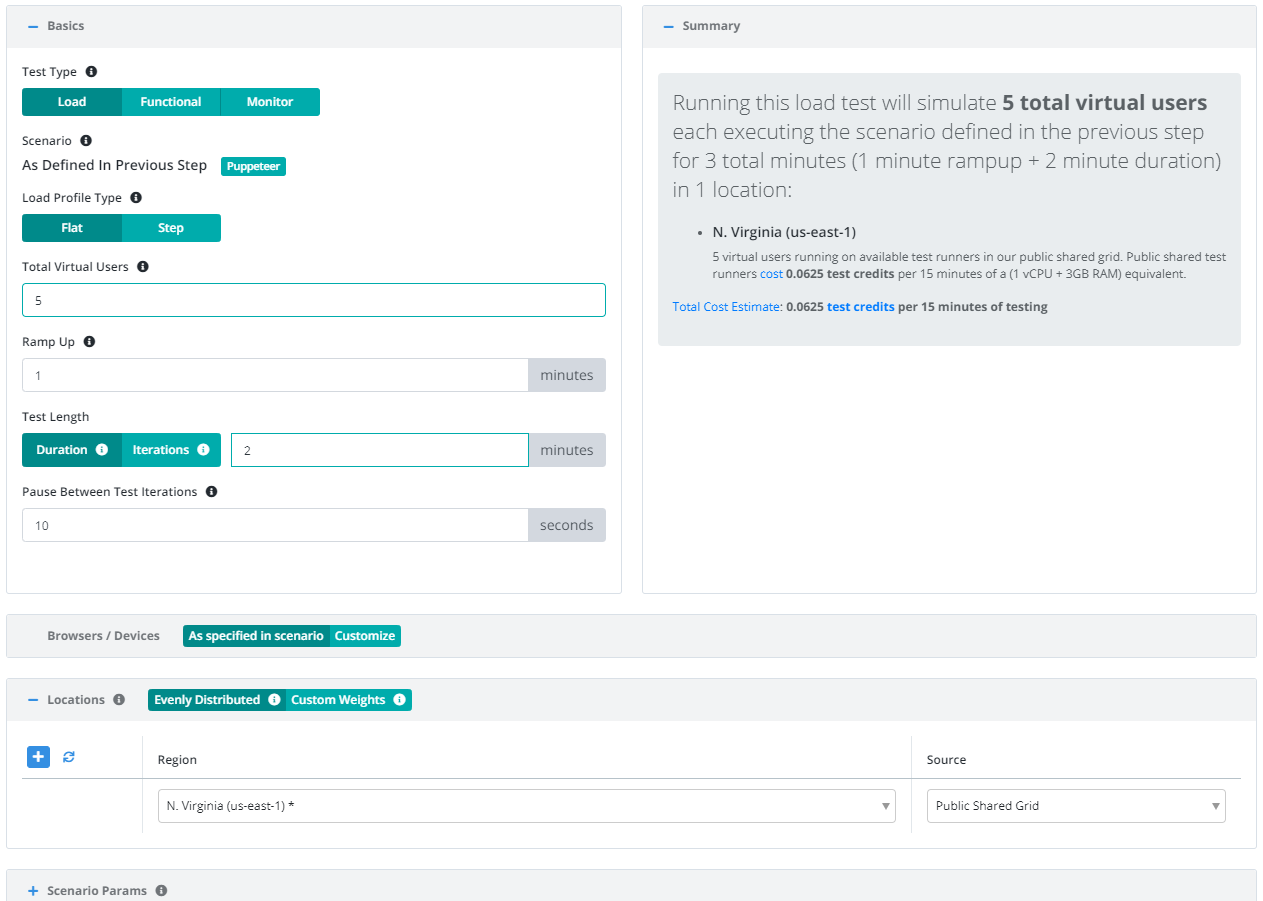Screen dimensions: 1263x901
Task: Choose the Flat load profile
Action: point(72,228)
